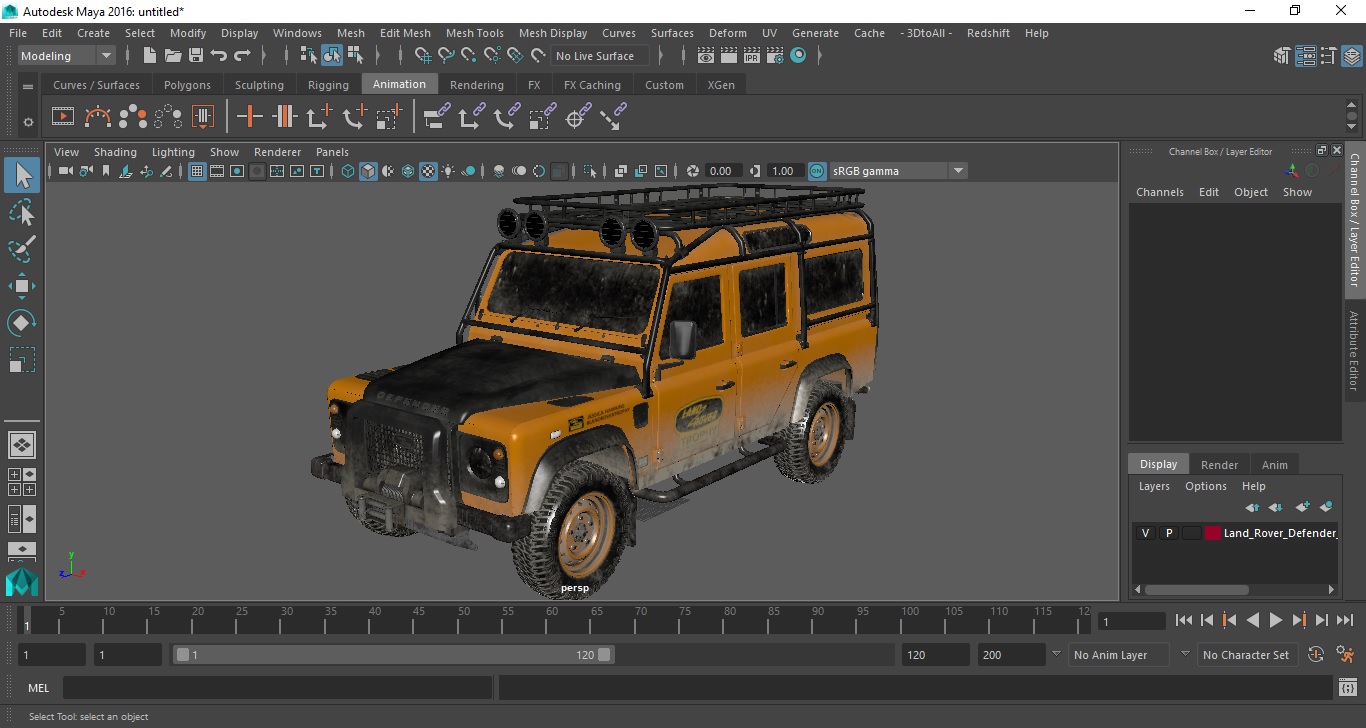Go to end of playback range
1366x728 pixels.
point(1345,620)
